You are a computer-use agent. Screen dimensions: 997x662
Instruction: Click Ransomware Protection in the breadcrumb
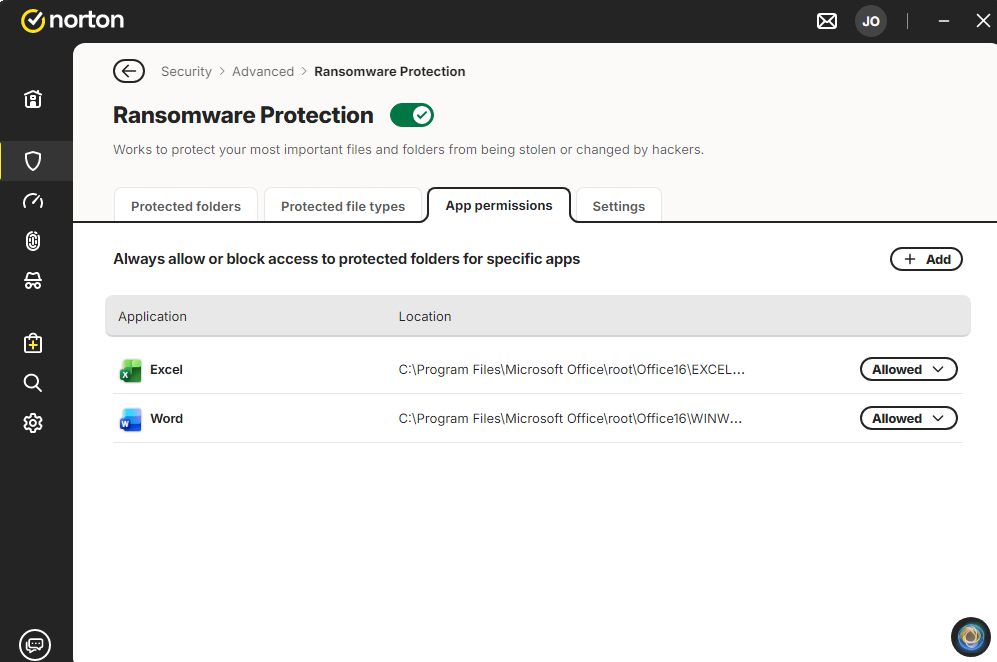pyautogui.click(x=390, y=71)
